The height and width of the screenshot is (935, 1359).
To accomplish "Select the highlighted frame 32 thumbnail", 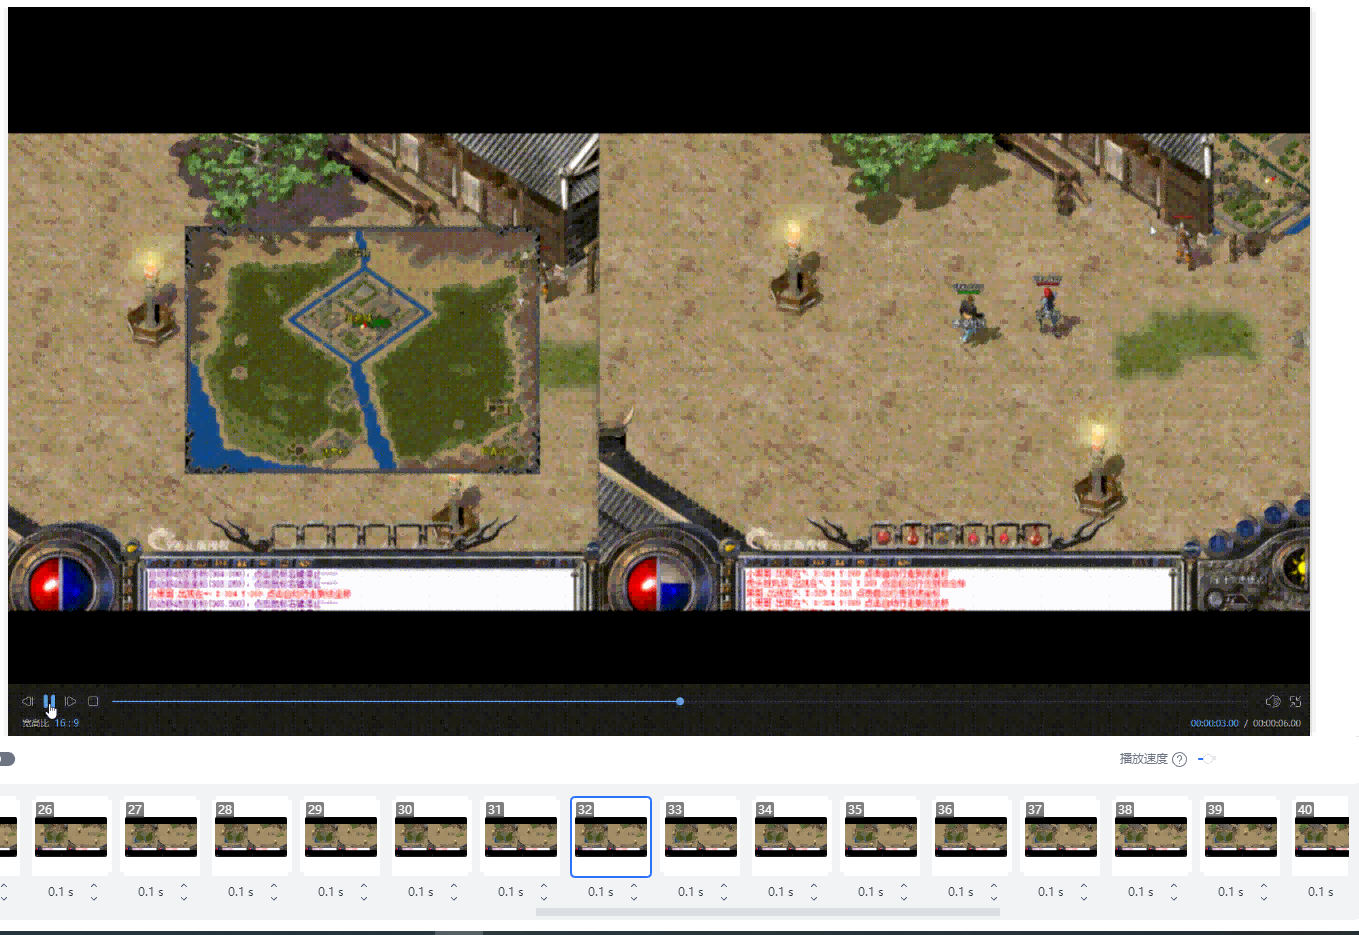I will tap(611, 836).
